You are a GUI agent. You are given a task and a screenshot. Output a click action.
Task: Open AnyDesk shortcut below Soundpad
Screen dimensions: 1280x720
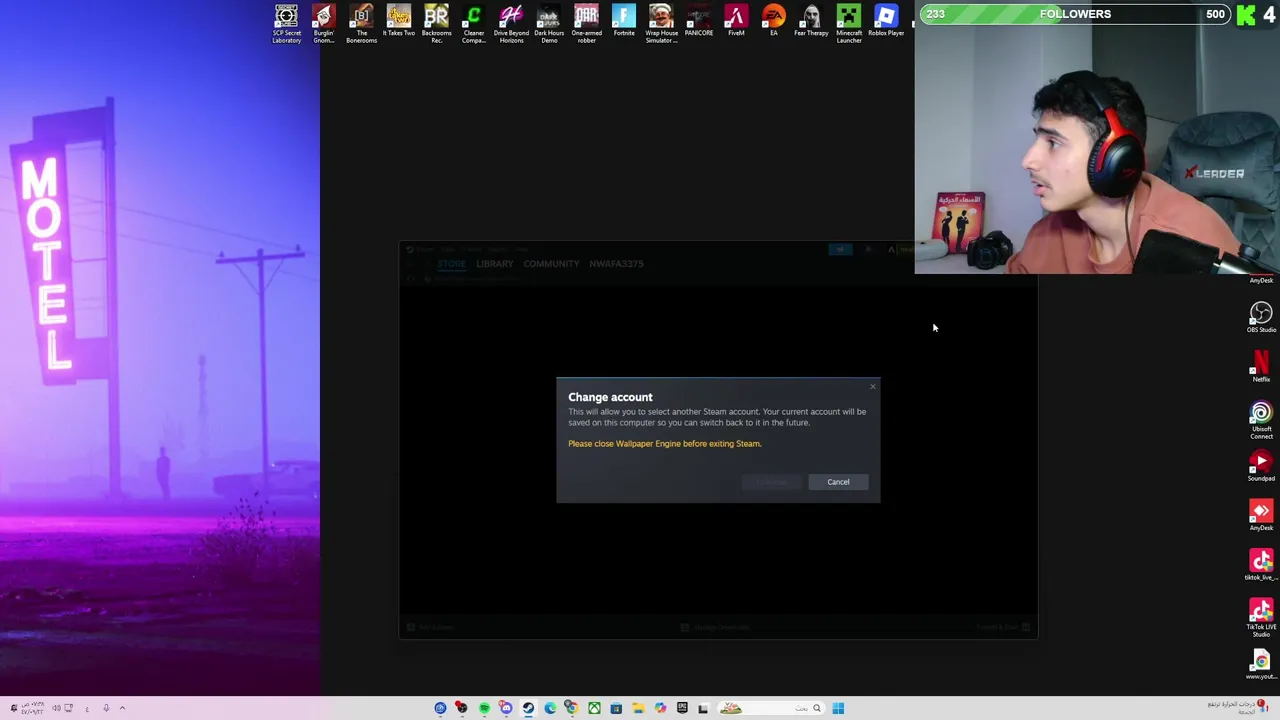coord(1261,516)
